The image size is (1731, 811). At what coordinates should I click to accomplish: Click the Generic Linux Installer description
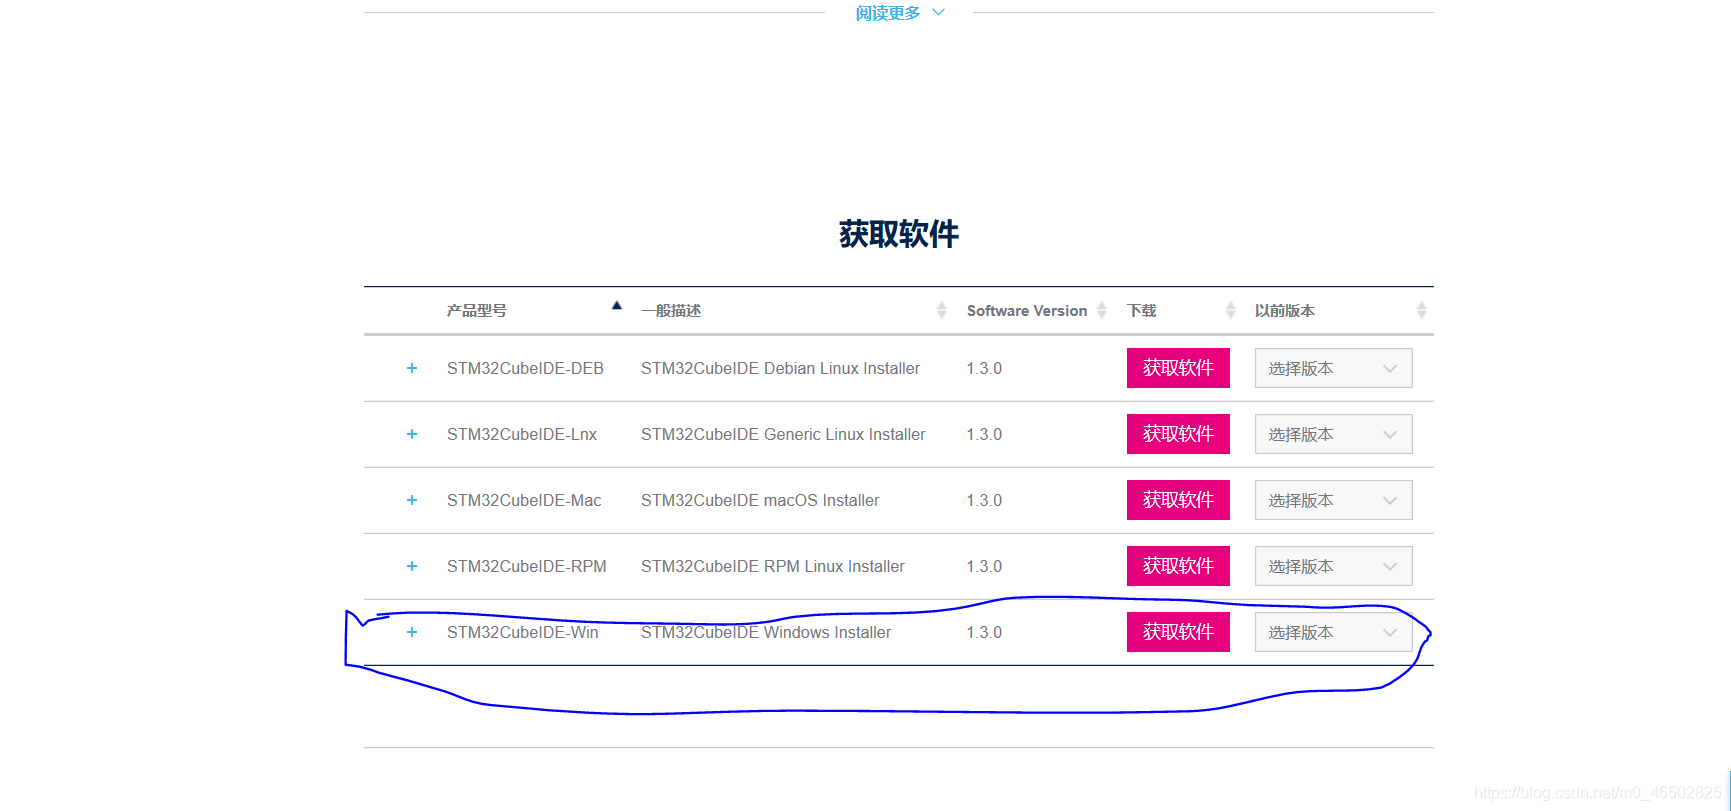783,434
